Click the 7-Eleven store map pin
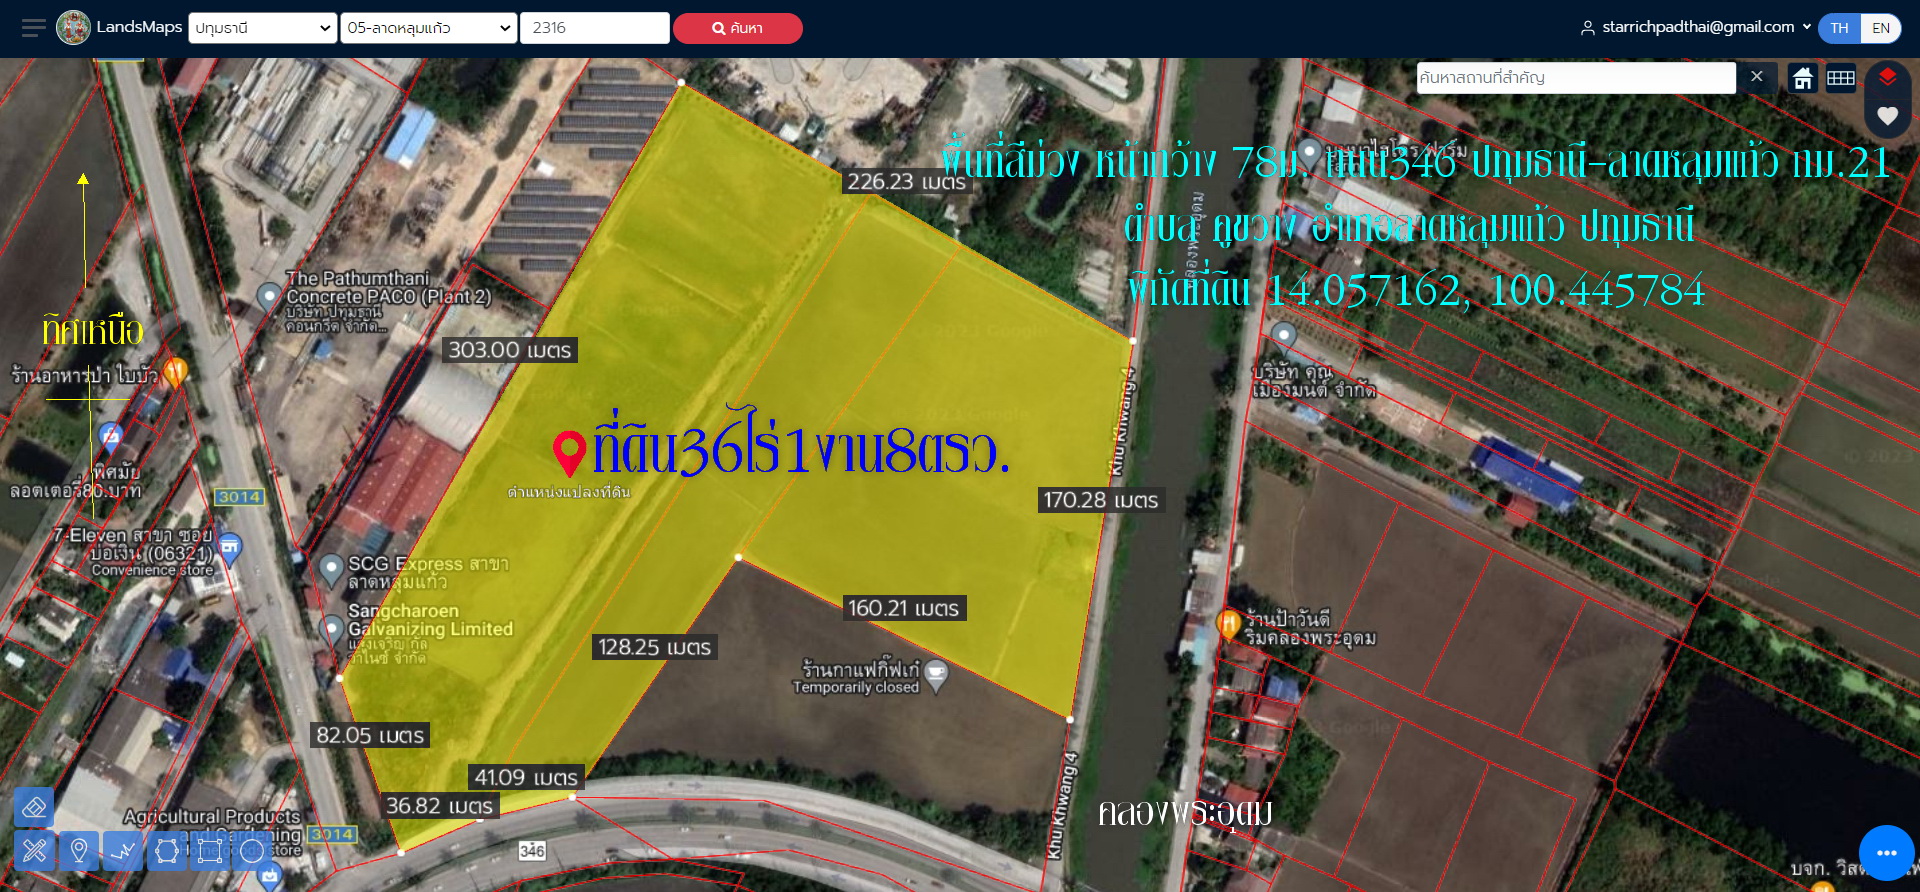This screenshot has height=892, width=1920. click(x=230, y=549)
